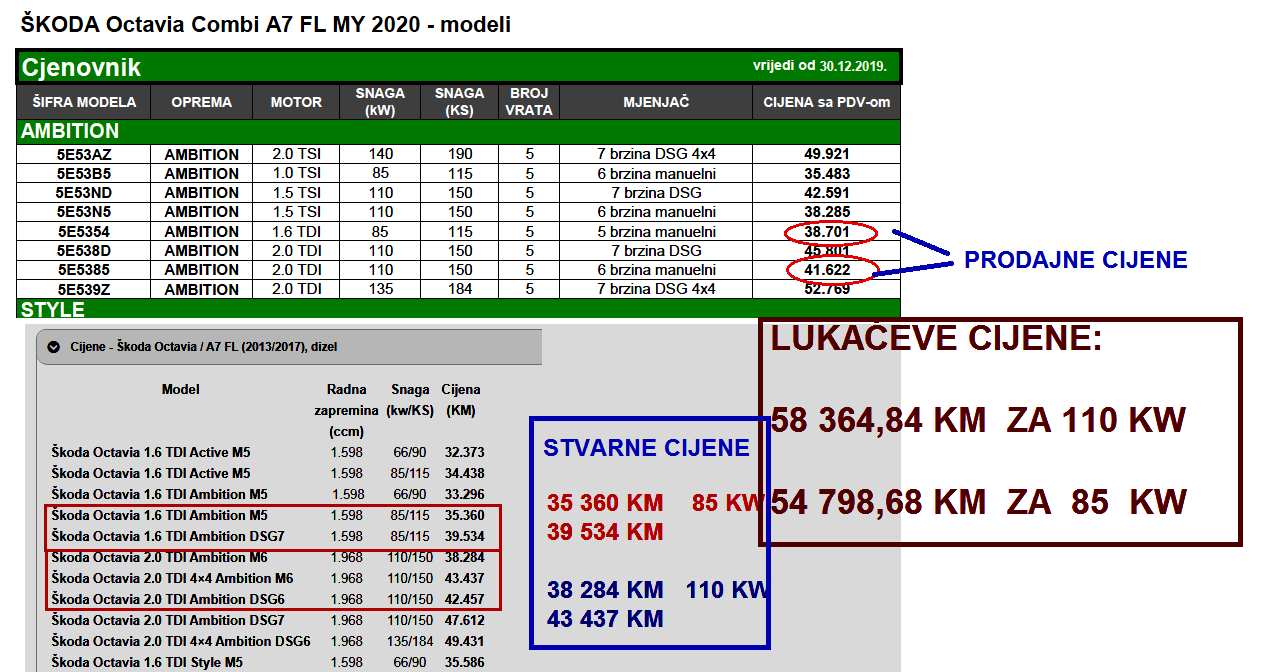Click the 'Radna zapremina (ccm)' column header

(347, 410)
